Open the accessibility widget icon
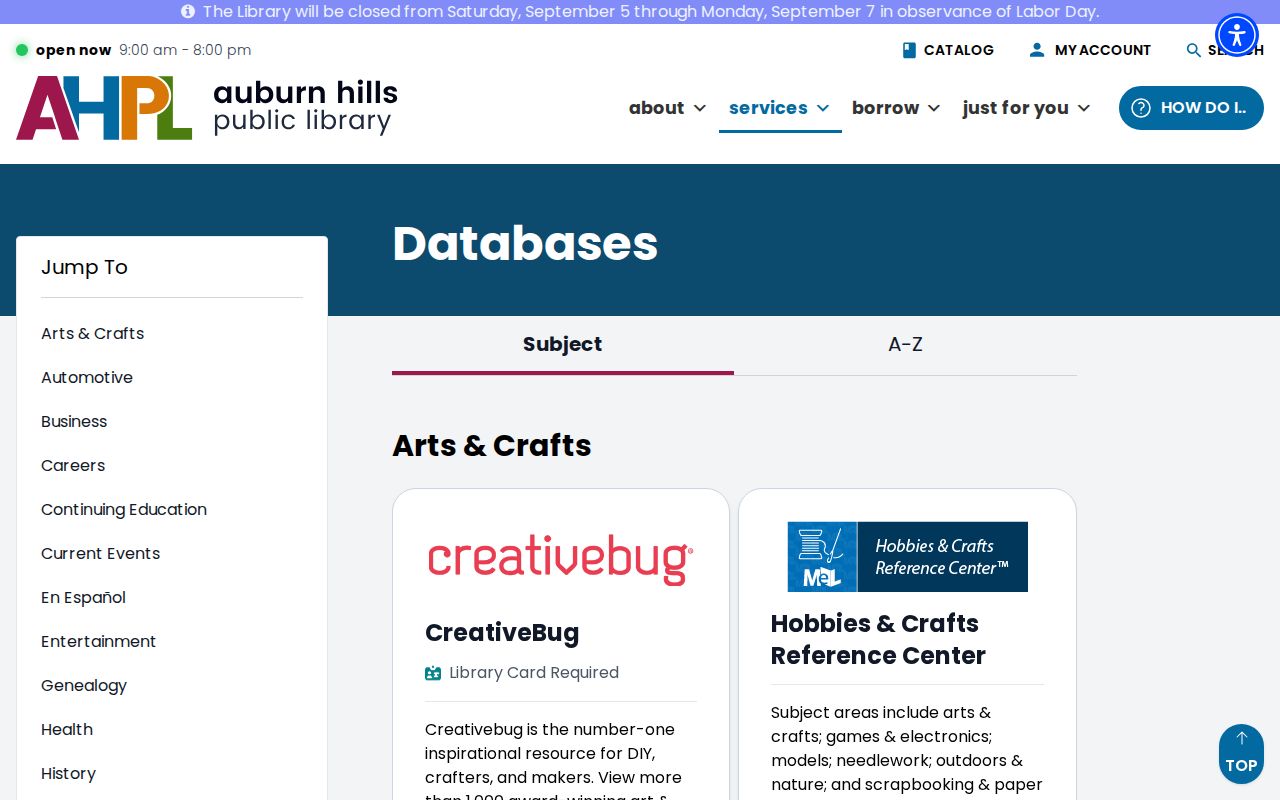Image resolution: width=1280 pixels, height=800 pixels. coord(1237,36)
